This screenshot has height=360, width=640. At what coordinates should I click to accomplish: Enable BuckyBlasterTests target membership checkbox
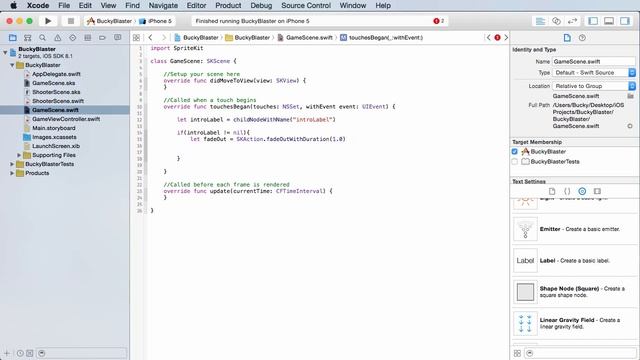[x=515, y=162]
